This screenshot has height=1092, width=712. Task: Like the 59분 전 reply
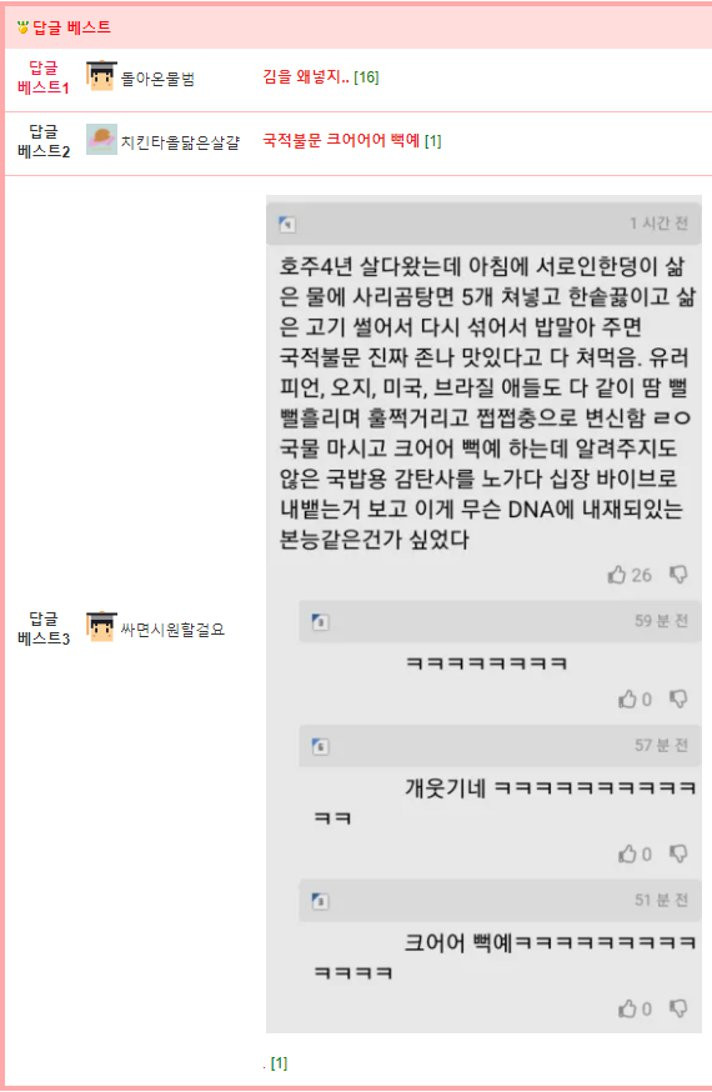pyautogui.click(x=627, y=699)
